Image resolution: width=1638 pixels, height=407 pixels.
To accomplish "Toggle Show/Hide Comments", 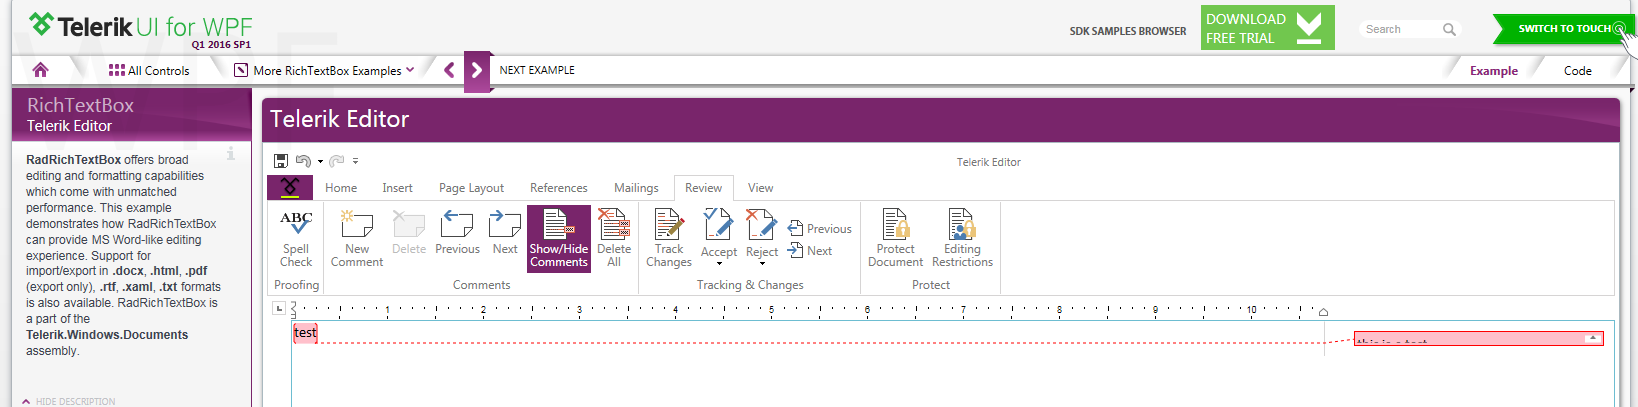I will point(559,238).
